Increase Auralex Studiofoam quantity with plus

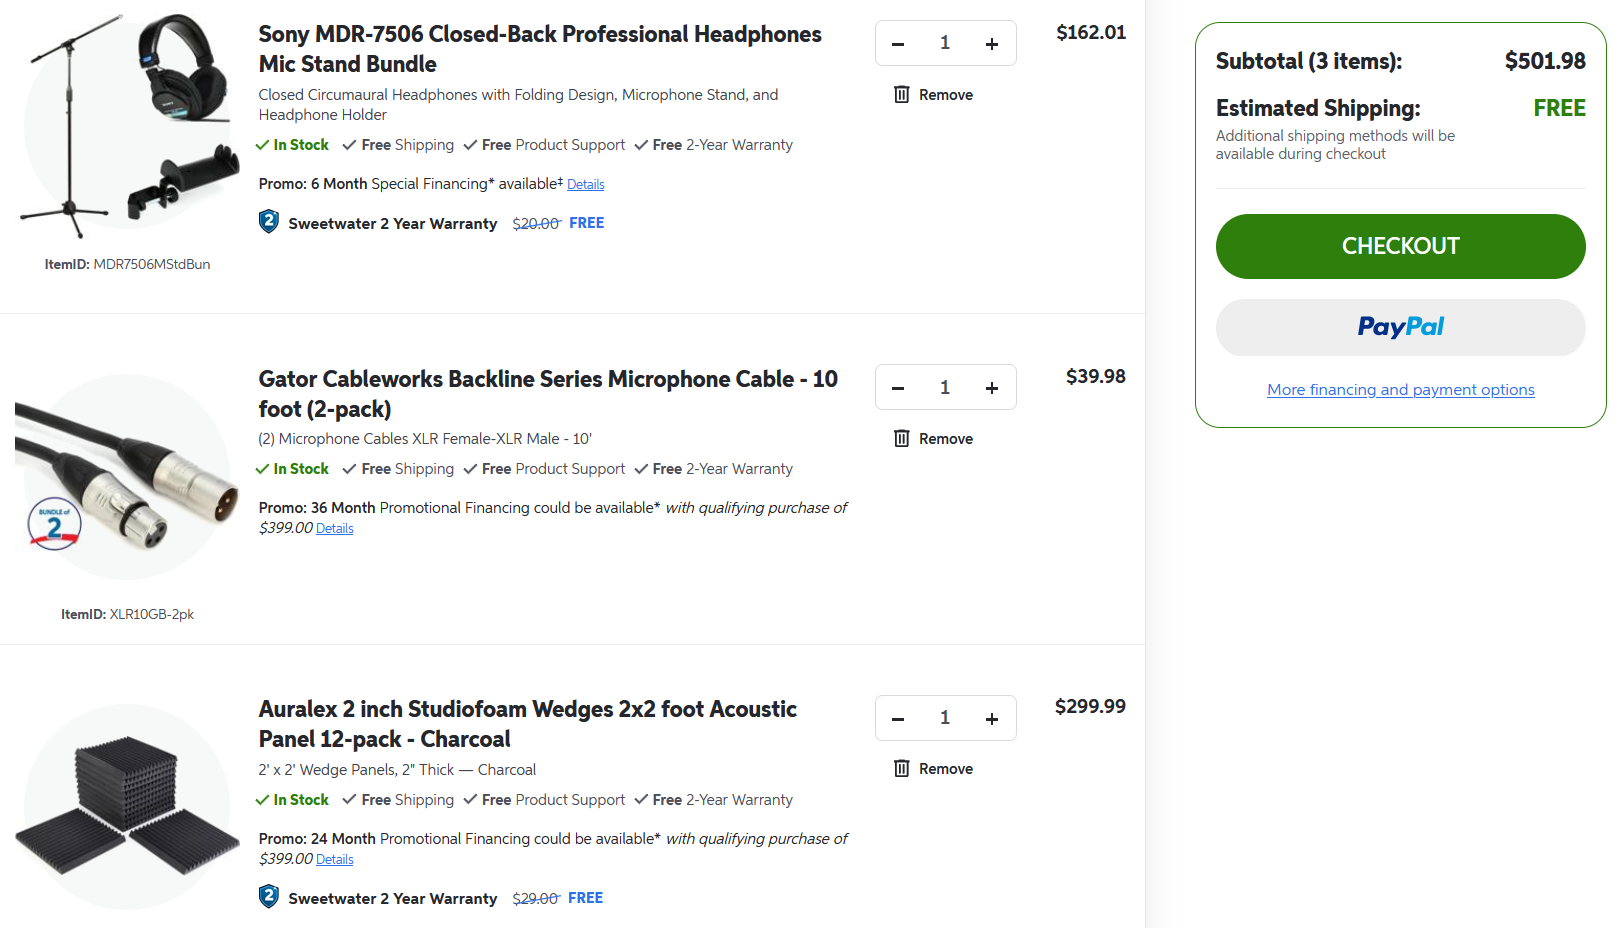991,719
